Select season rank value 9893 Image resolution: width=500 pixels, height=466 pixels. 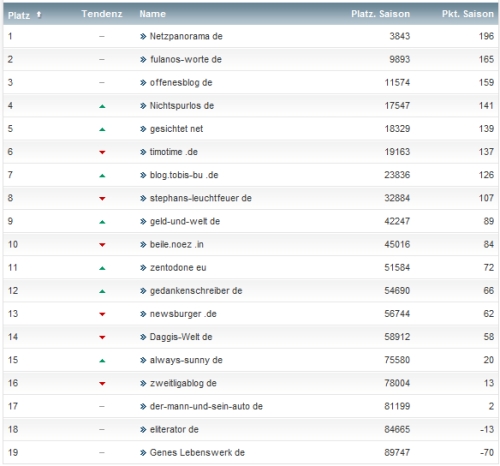coord(400,59)
